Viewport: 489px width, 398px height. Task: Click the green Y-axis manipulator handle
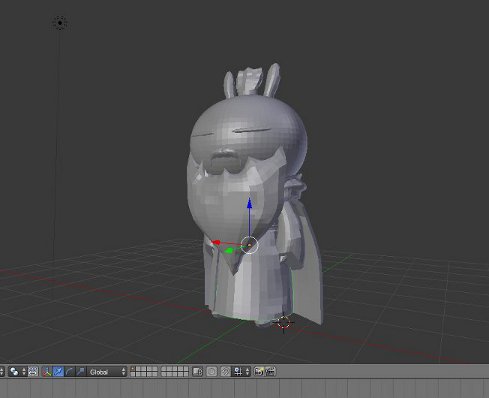point(229,251)
